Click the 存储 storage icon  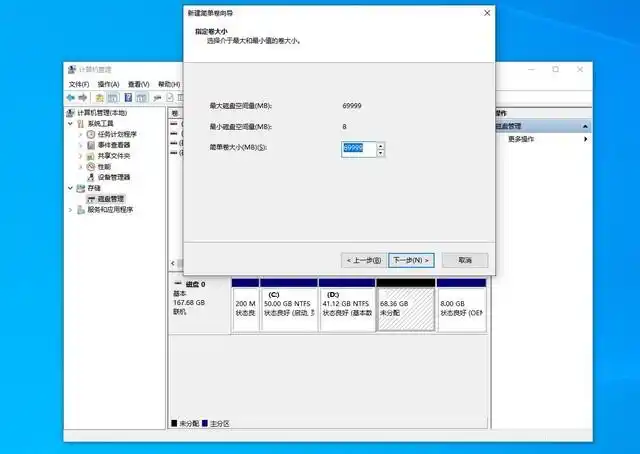81,188
